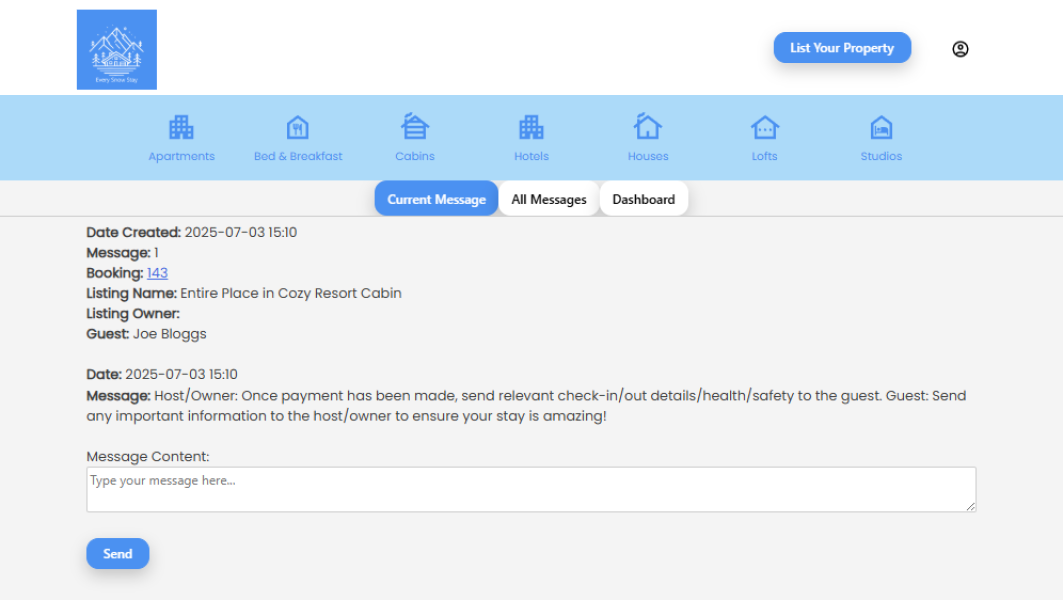The width and height of the screenshot is (1063, 600).
Task: Click the Apartments building icon
Action: coord(181,127)
